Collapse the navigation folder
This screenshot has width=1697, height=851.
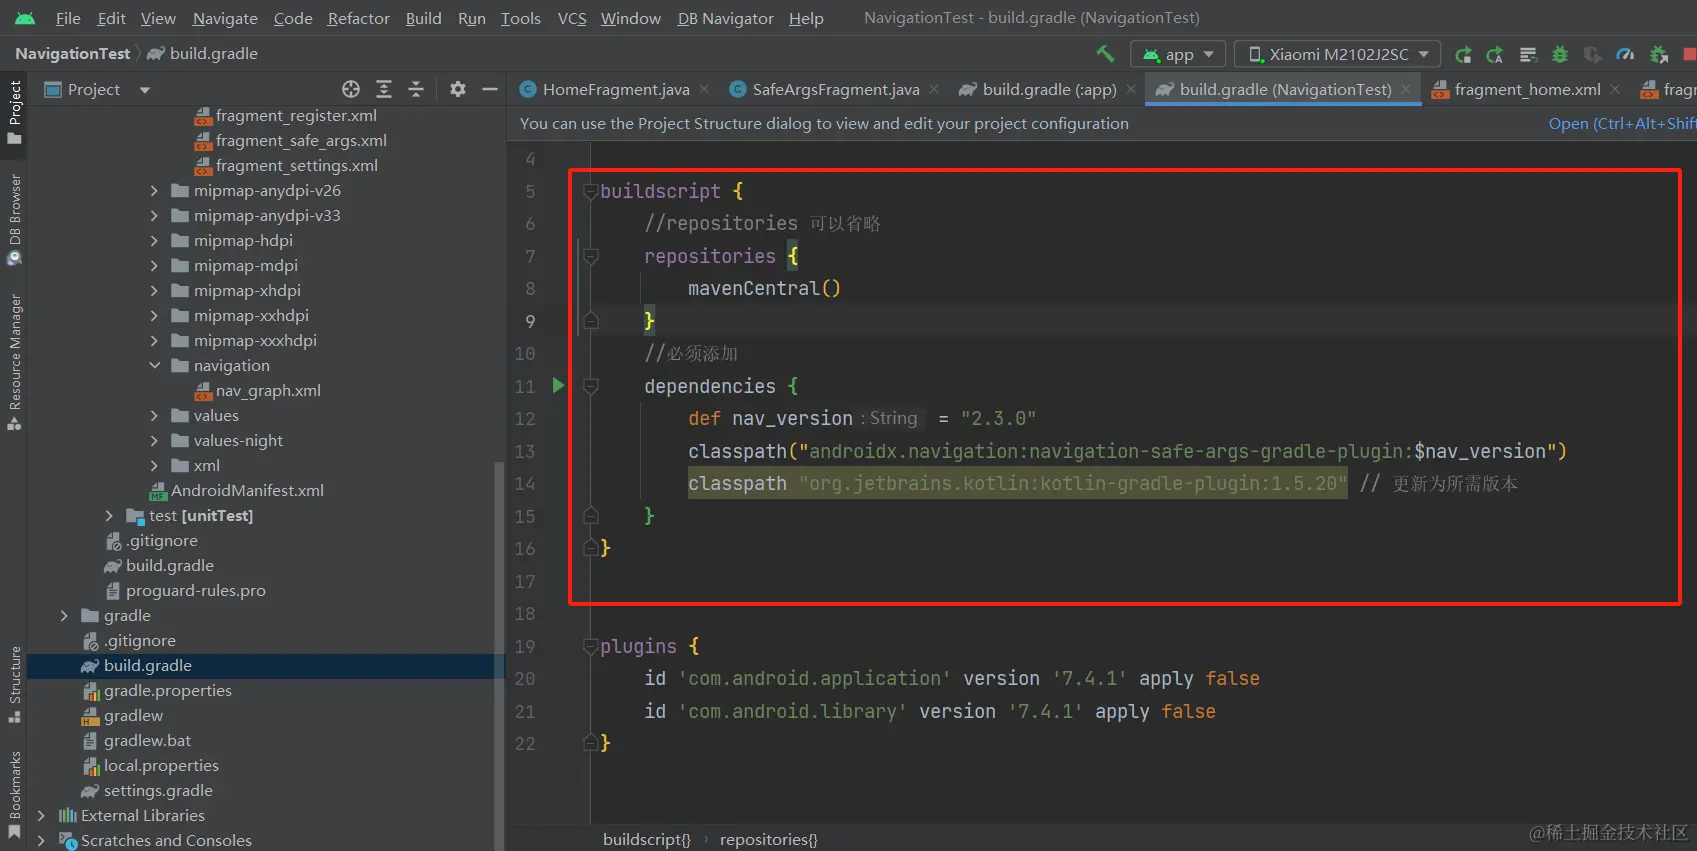pos(154,365)
